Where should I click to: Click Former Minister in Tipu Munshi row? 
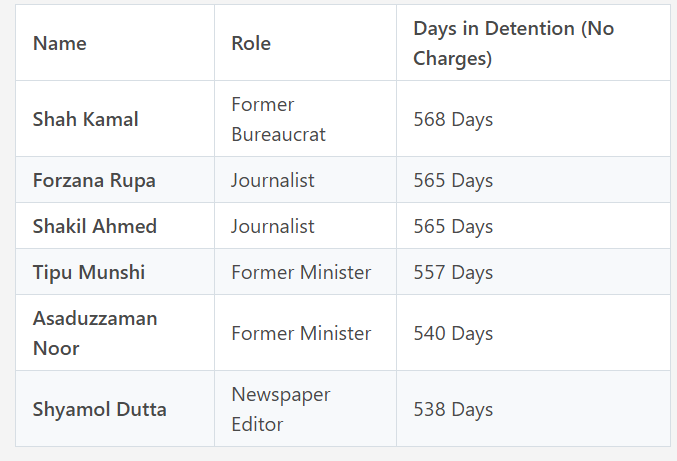(301, 272)
